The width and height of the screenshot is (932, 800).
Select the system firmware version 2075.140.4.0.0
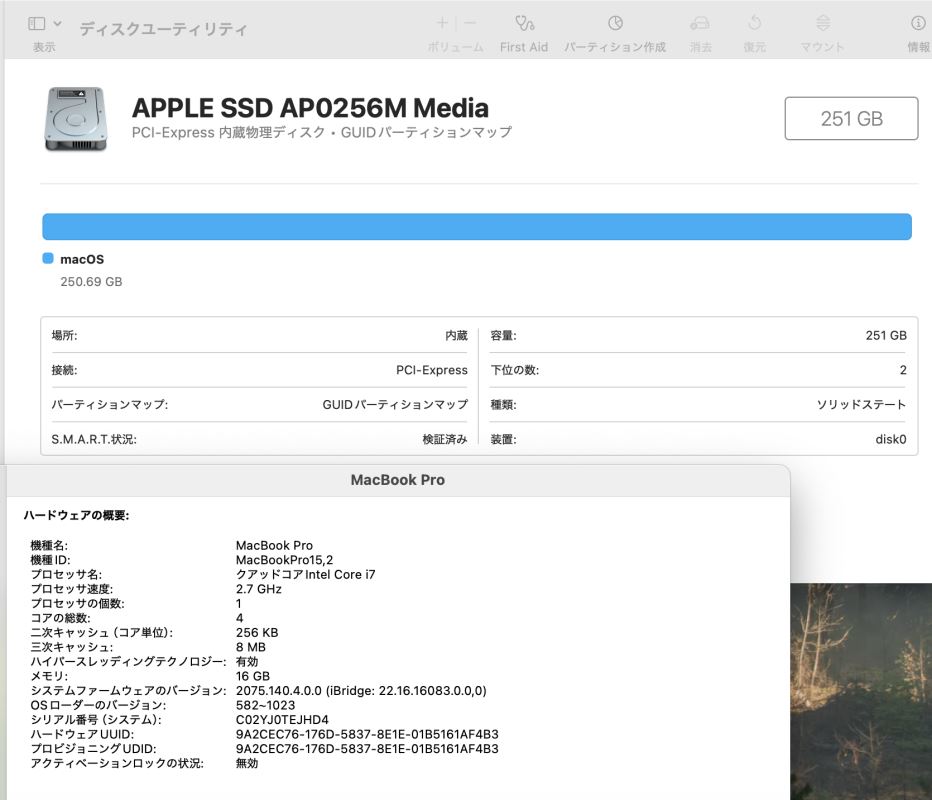click(x=361, y=691)
